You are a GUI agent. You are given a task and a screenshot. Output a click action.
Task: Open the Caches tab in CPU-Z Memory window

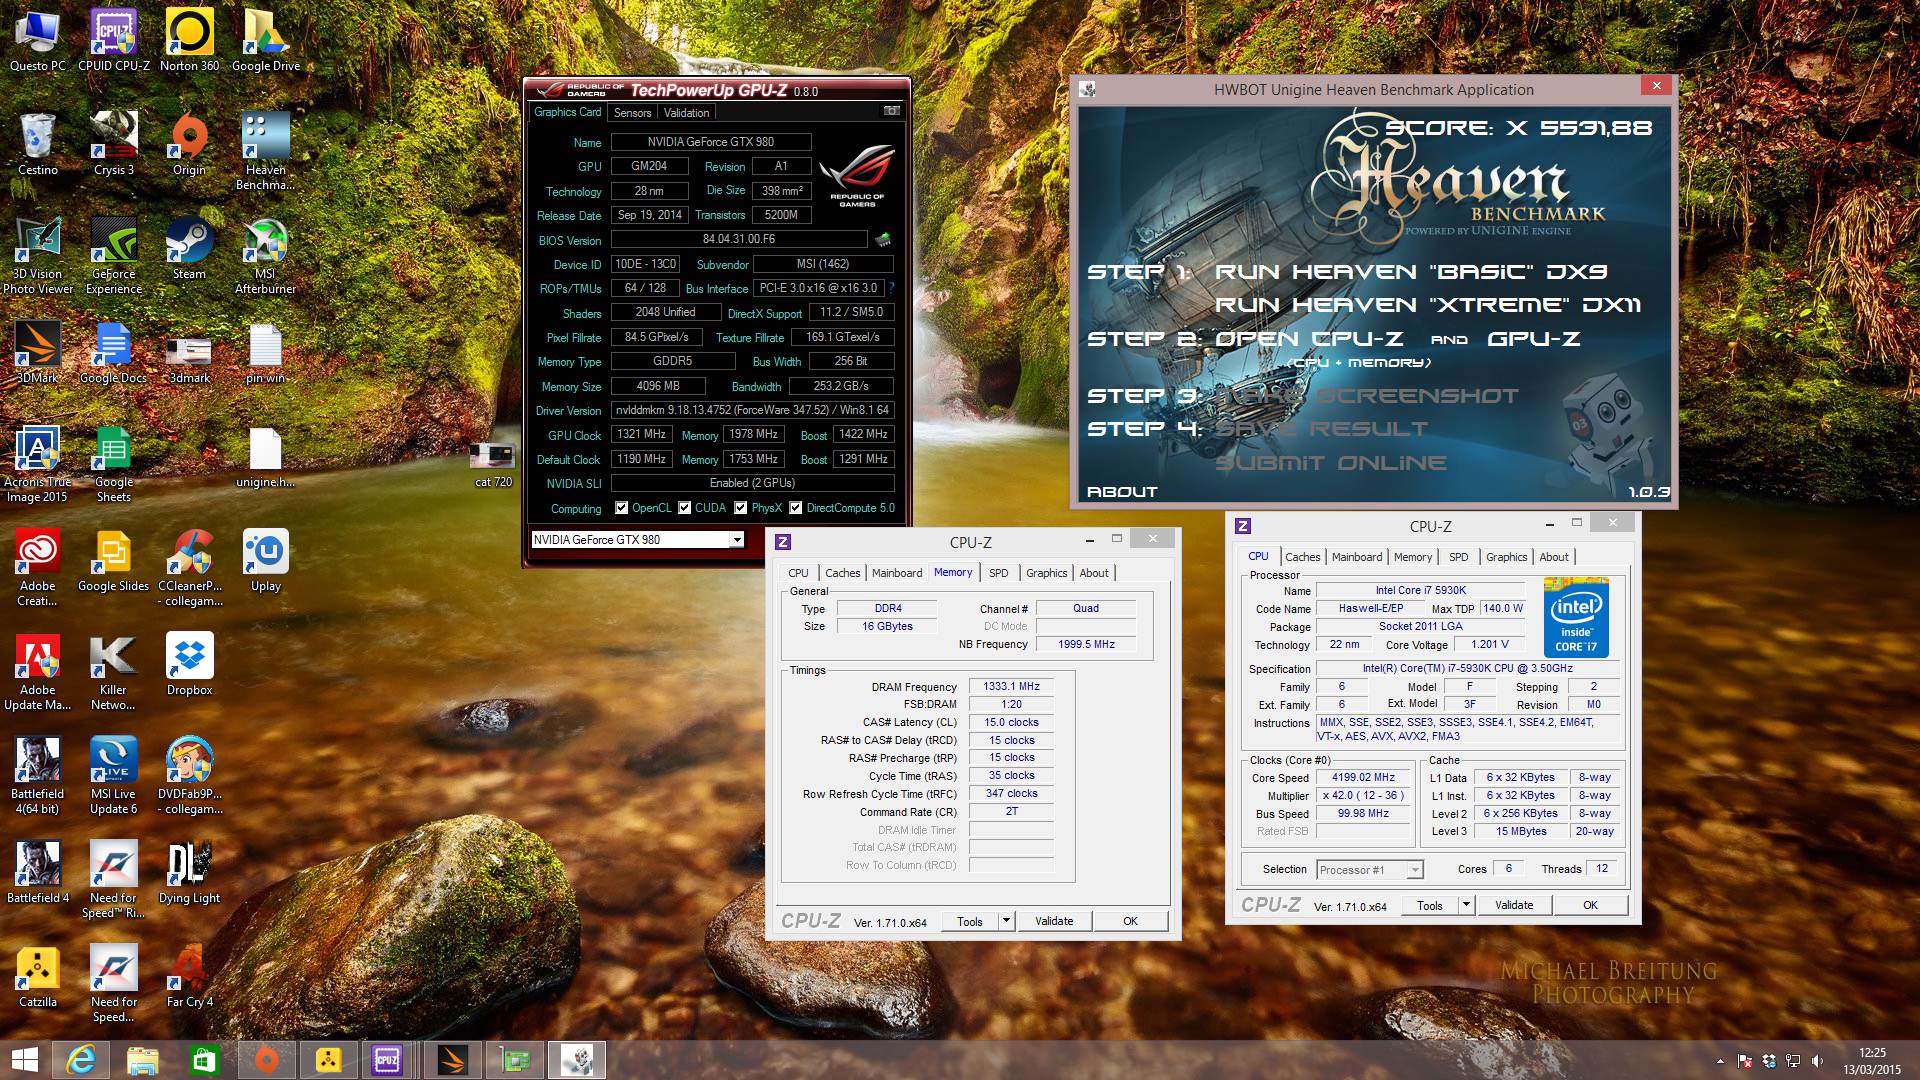842,573
